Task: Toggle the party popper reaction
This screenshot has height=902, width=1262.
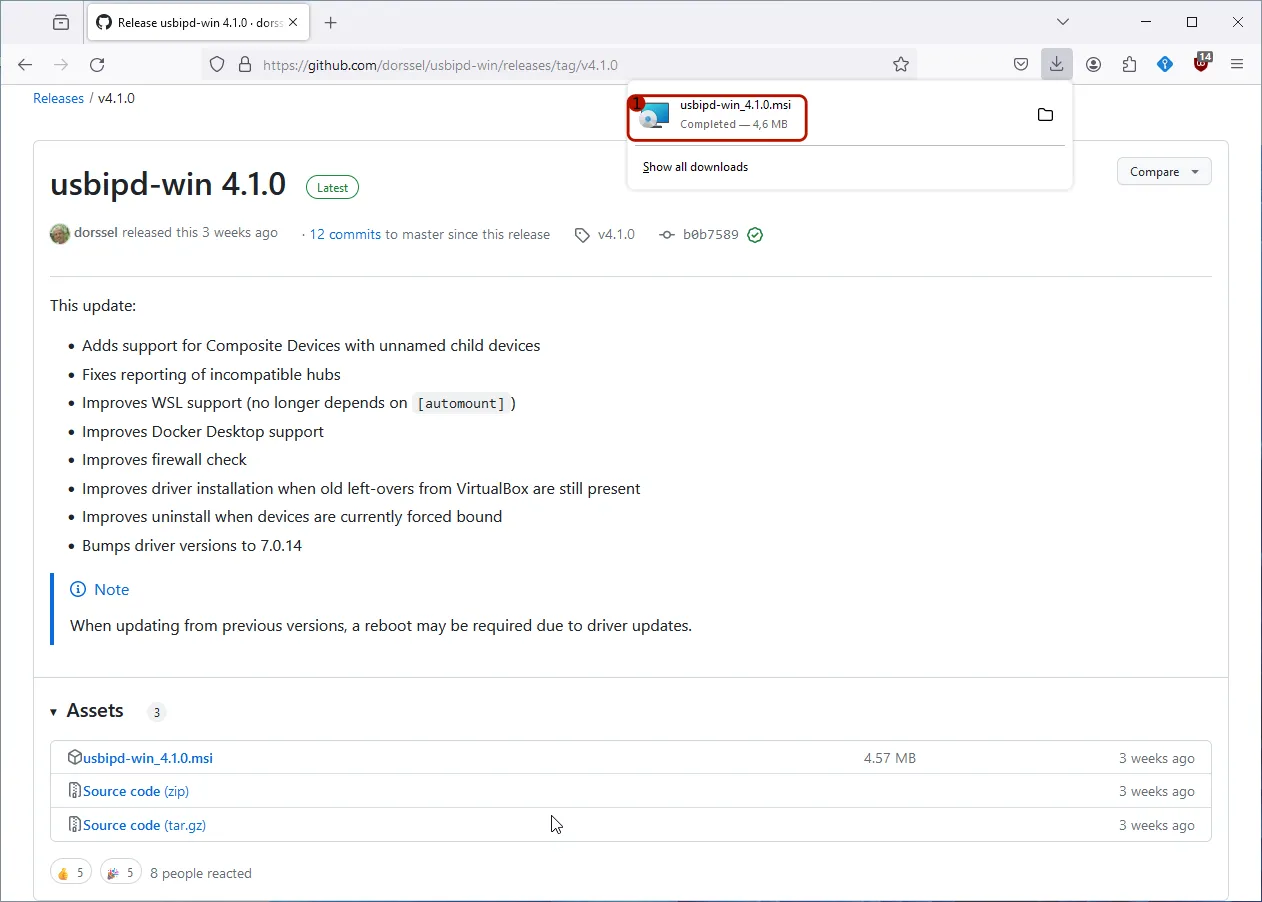Action: pos(120,871)
